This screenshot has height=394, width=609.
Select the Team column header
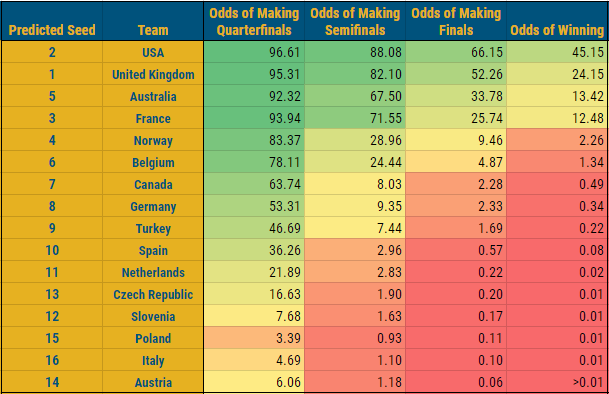[153, 21]
